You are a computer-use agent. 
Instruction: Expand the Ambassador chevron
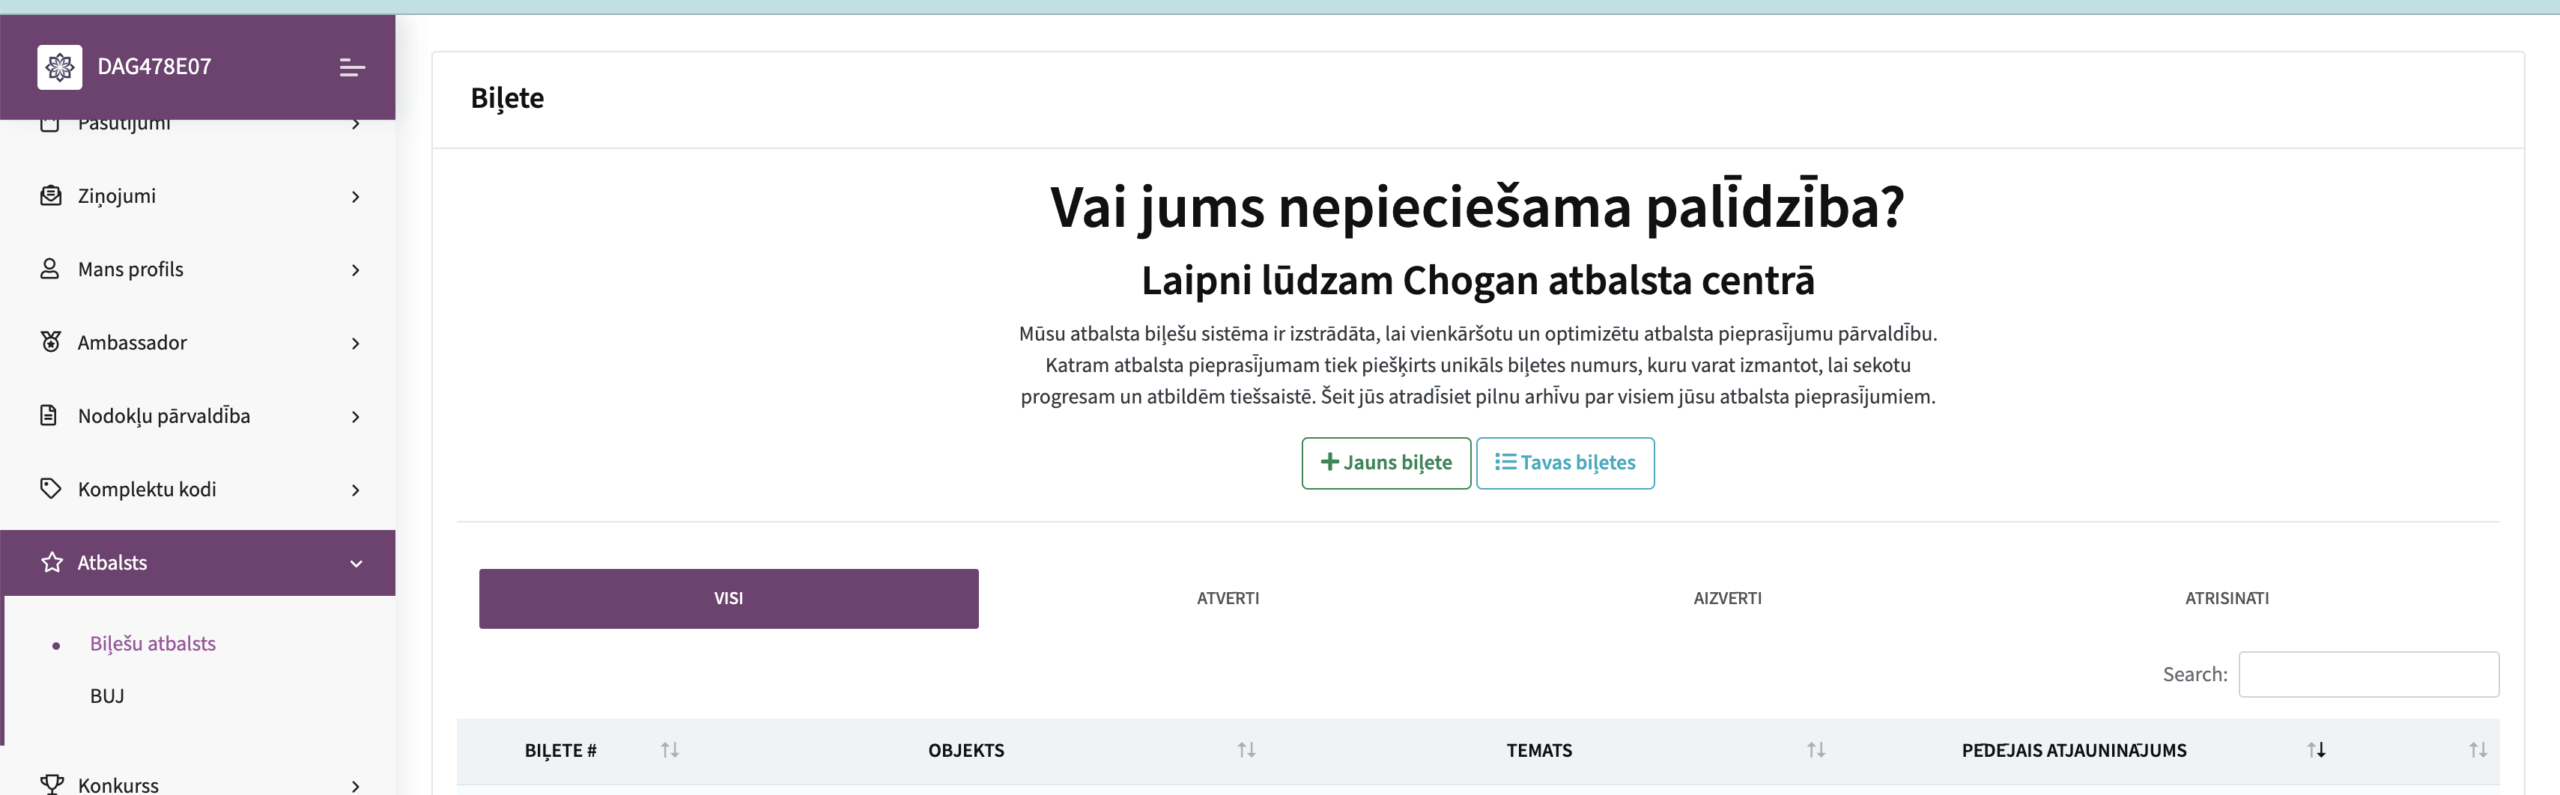pos(356,343)
